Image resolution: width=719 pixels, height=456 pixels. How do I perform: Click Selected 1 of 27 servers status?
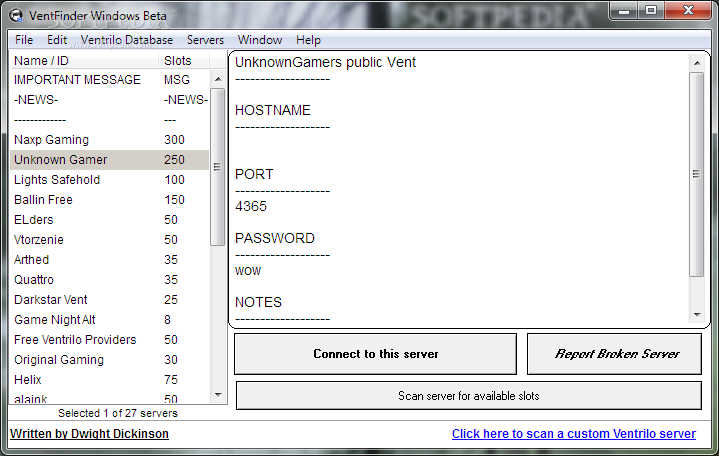[118, 413]
